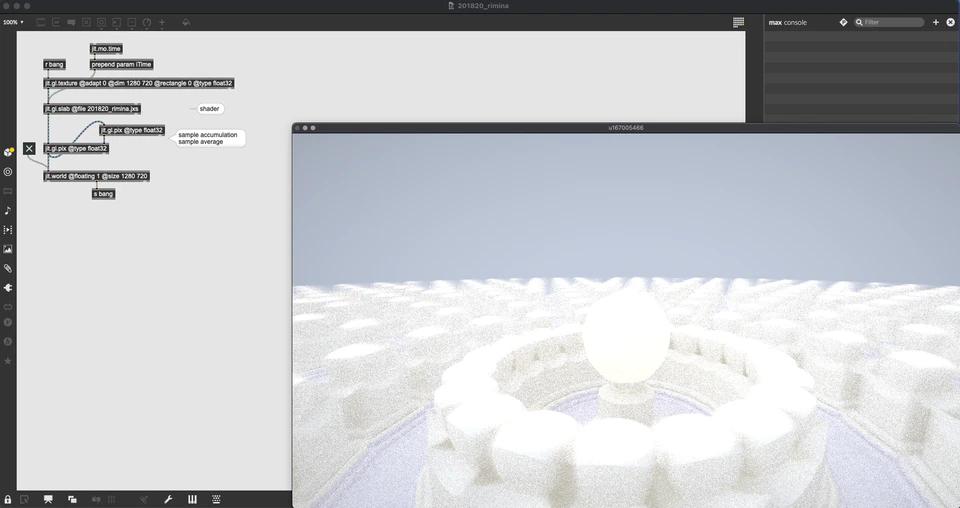Image resolution: width=960 pixels, height=508 pixels.
Task: Click the console Filter search field
Action: point(889,22)
